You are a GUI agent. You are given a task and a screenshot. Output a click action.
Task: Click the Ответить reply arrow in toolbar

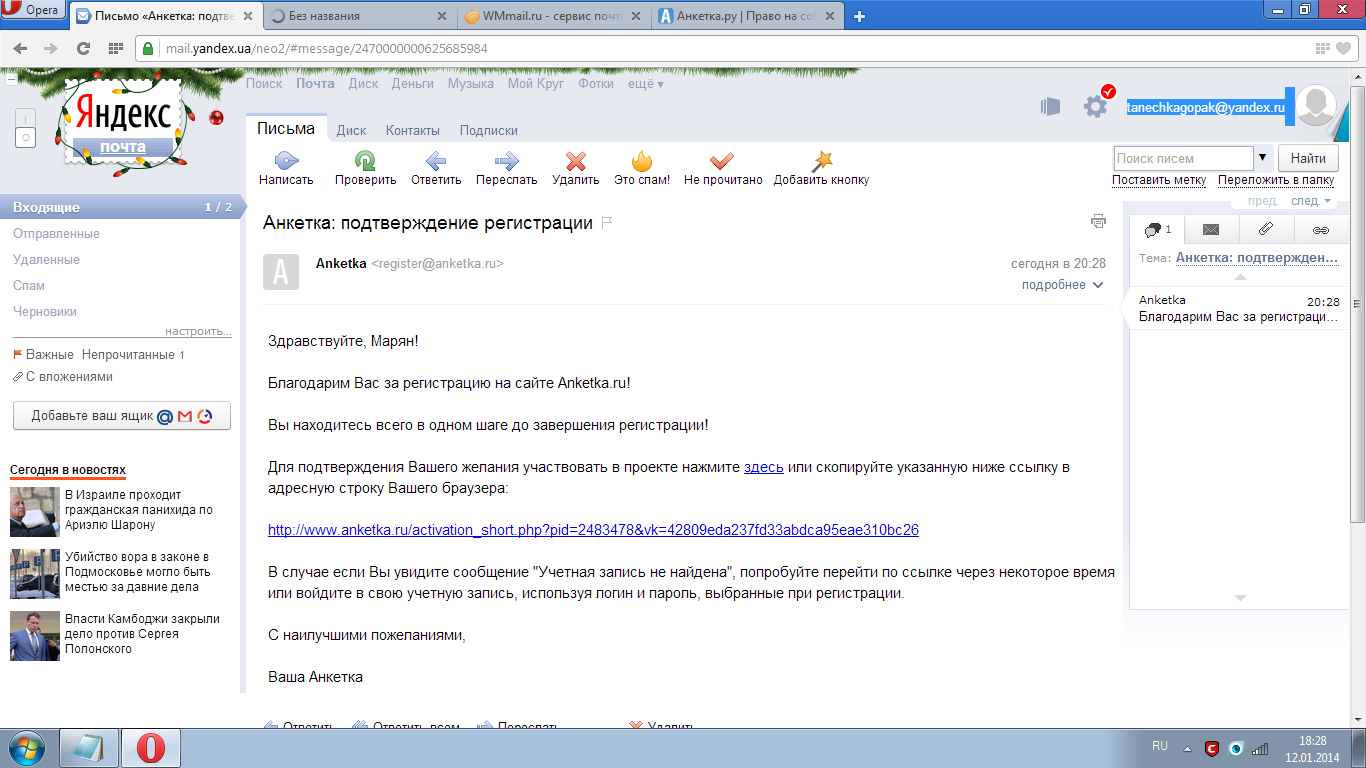436,160
